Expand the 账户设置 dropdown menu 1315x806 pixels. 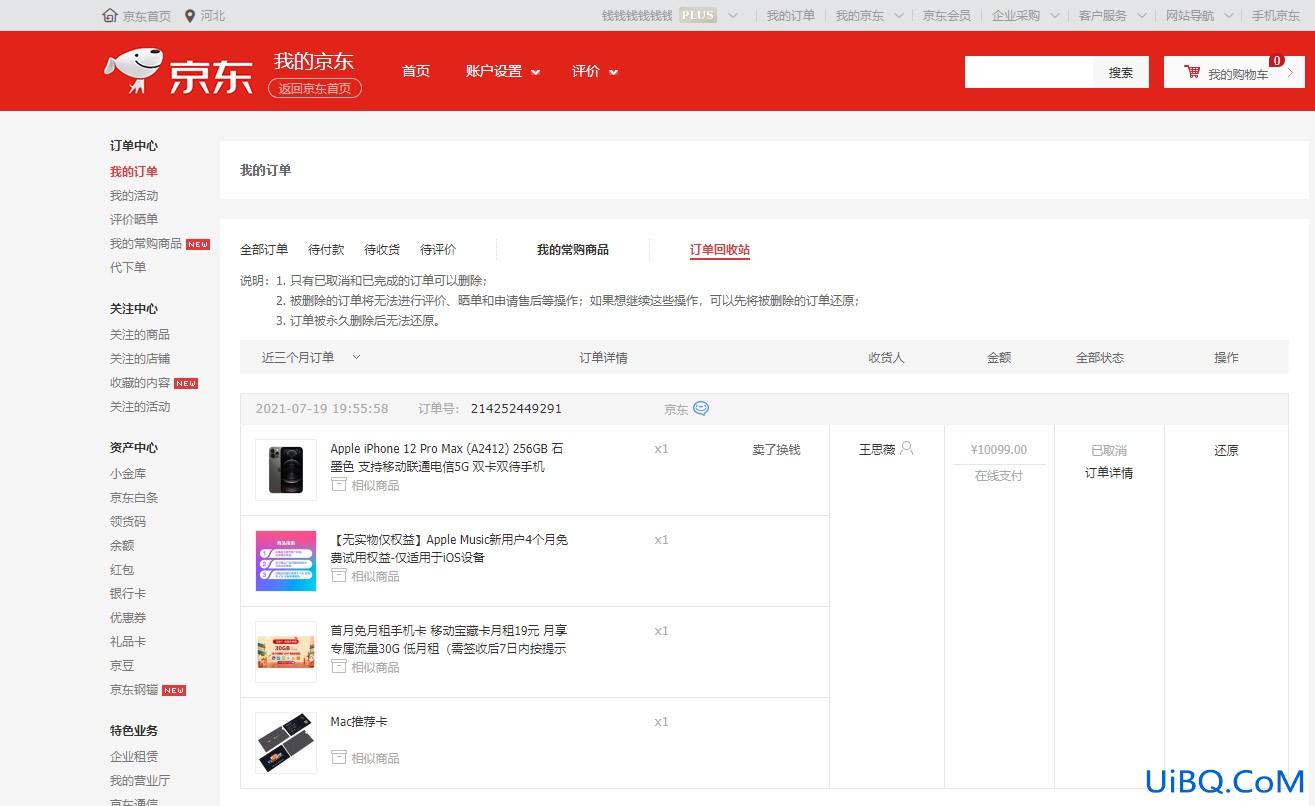pyautogui.click(x=535, y=72)
